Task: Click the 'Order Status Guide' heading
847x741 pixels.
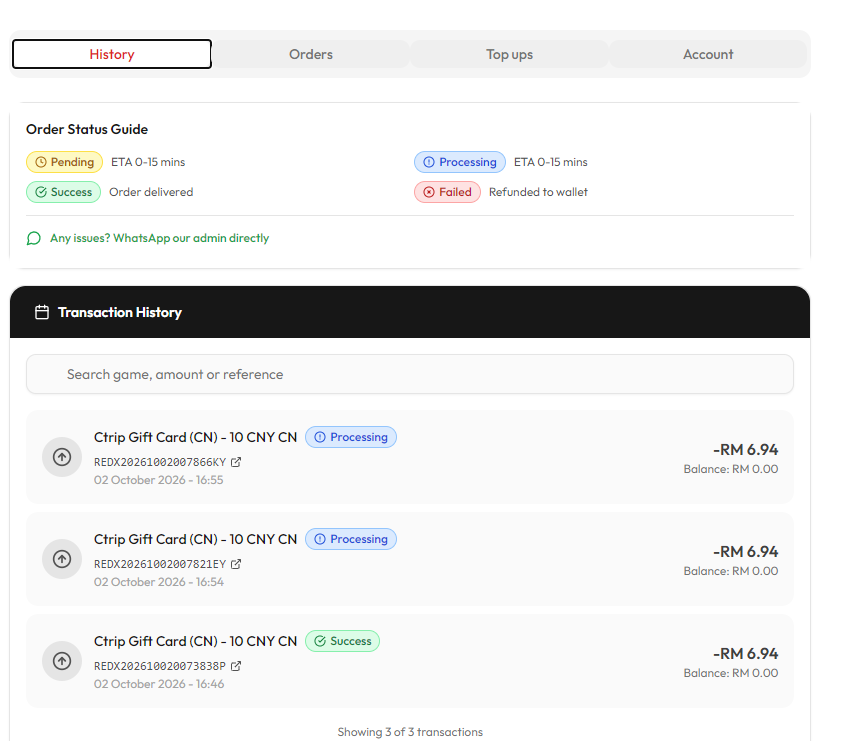Action: tap(87, 129)
